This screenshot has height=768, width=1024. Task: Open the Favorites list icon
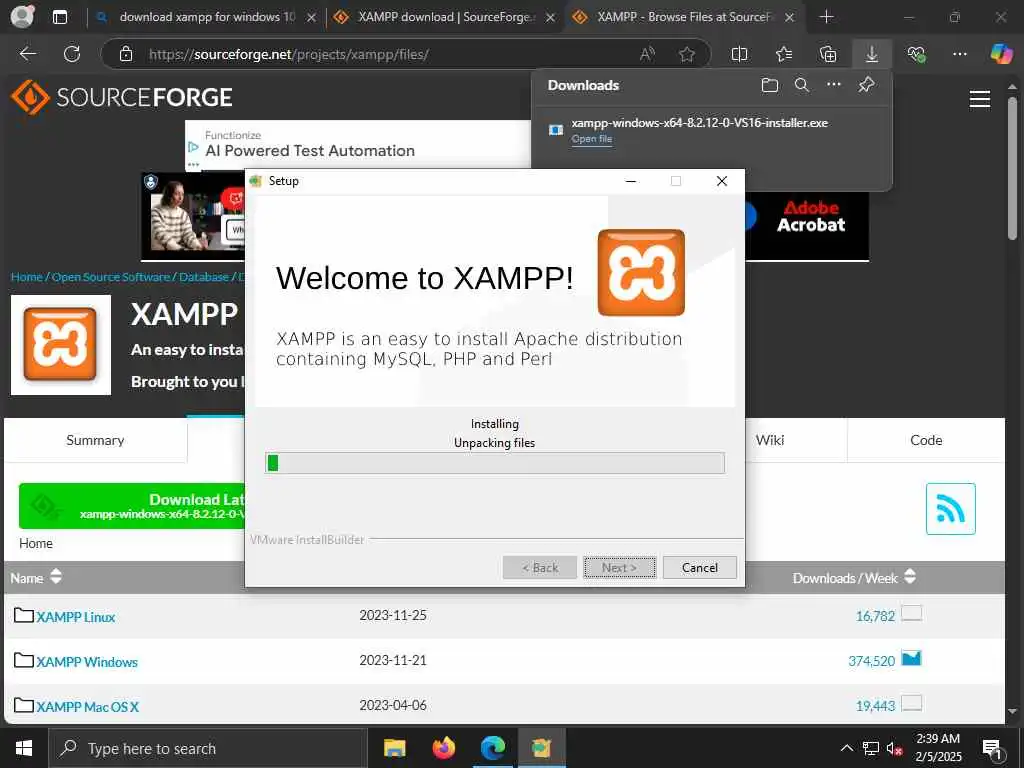click(784, 54)
